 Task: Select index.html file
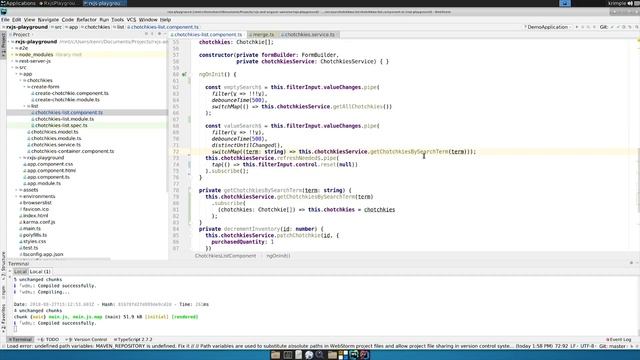(x=33, y=216)
